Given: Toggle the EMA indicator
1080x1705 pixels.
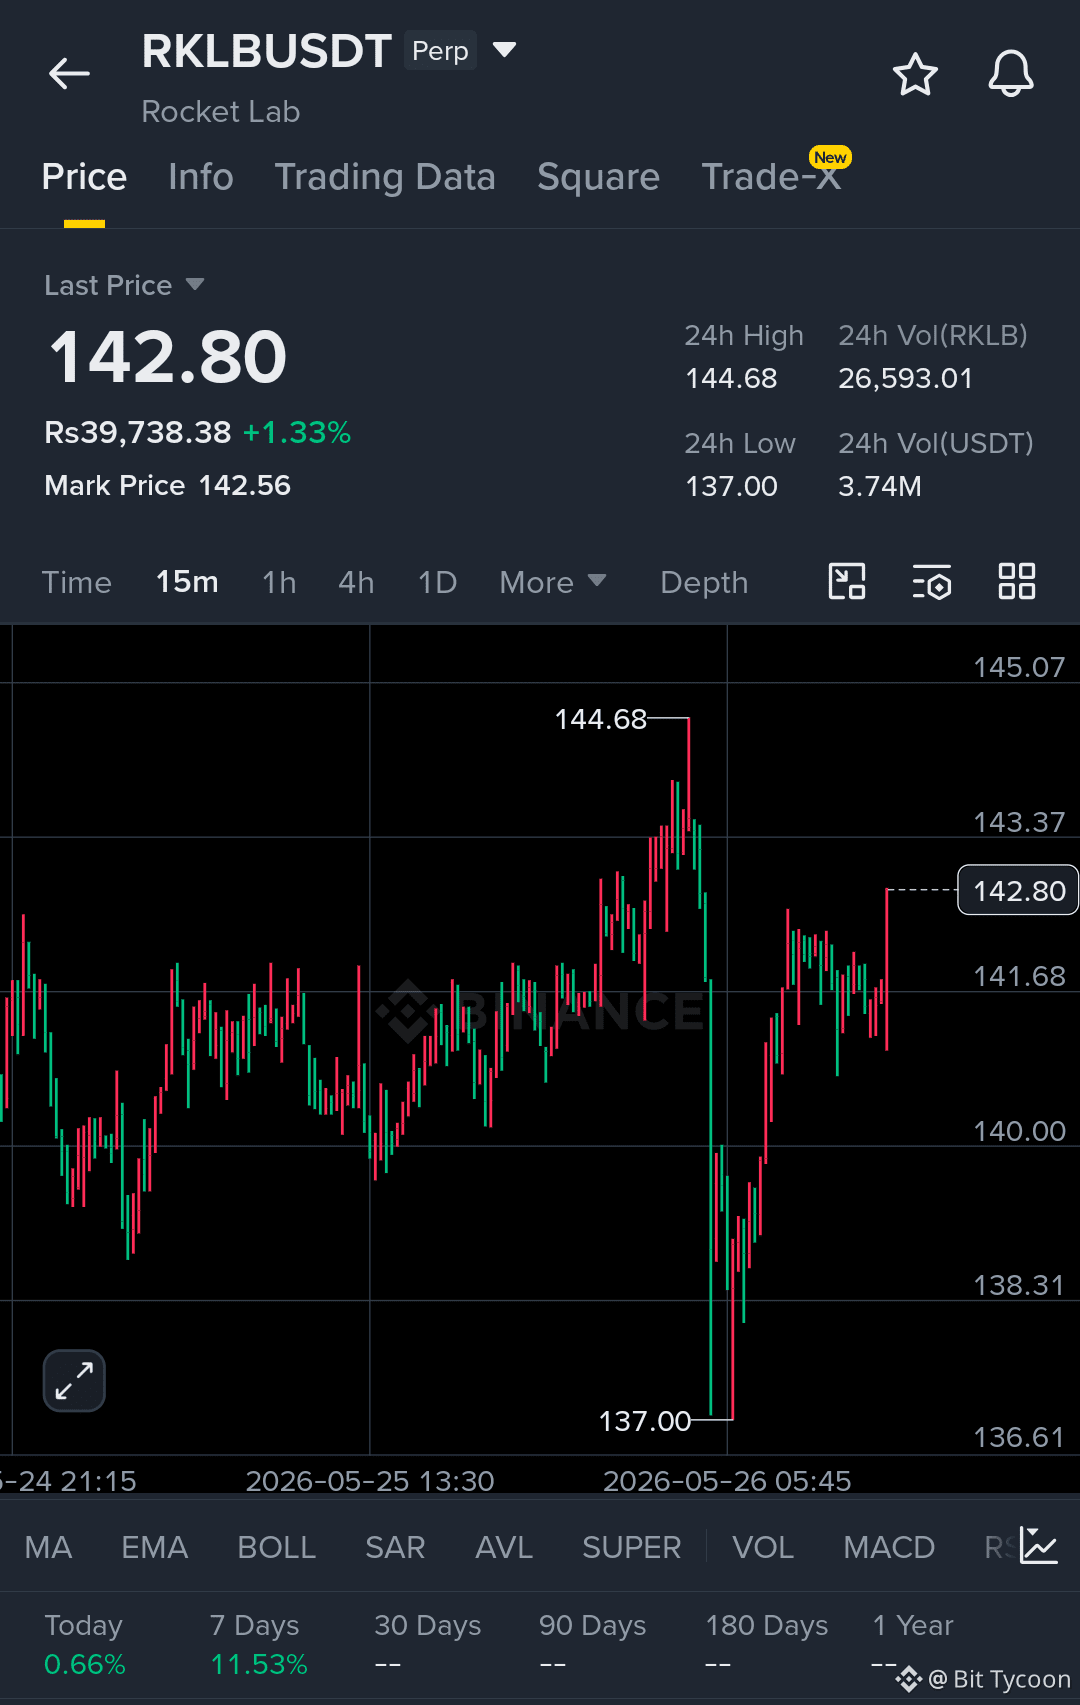Looking at the screenshot, I should 154,1547.
